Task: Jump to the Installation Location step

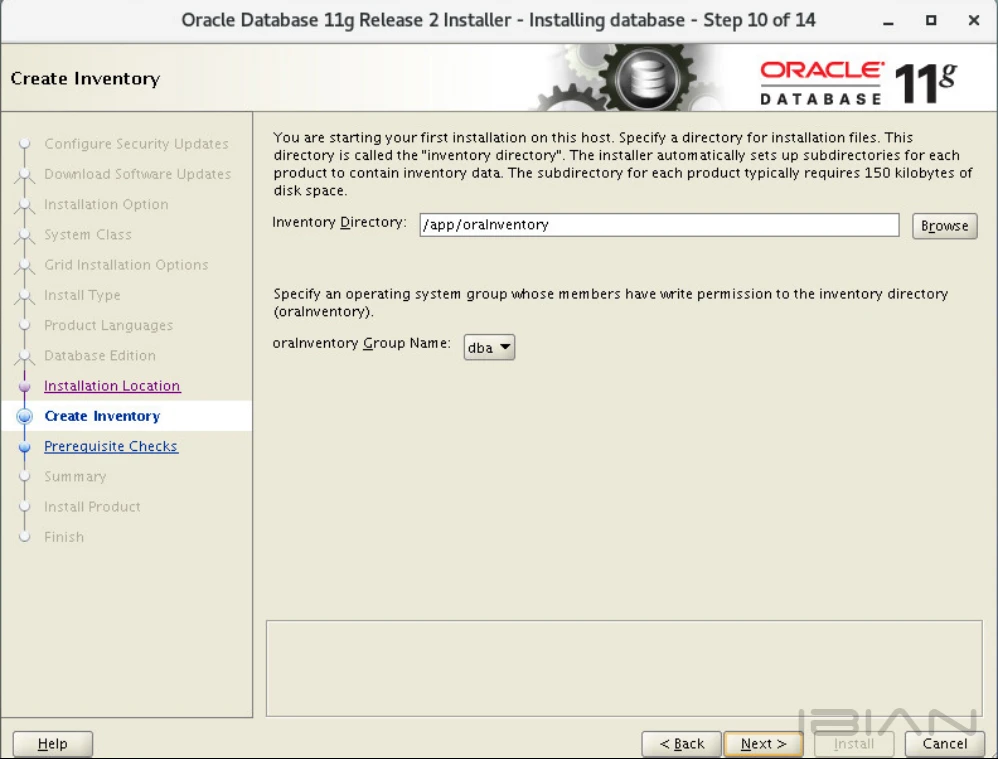Action: [112, 386]
